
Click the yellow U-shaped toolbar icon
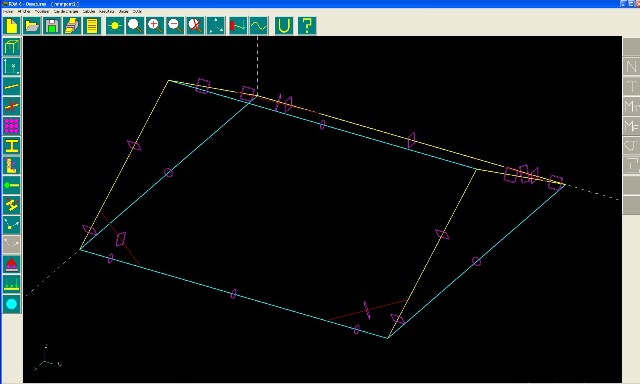click(284, 26)
